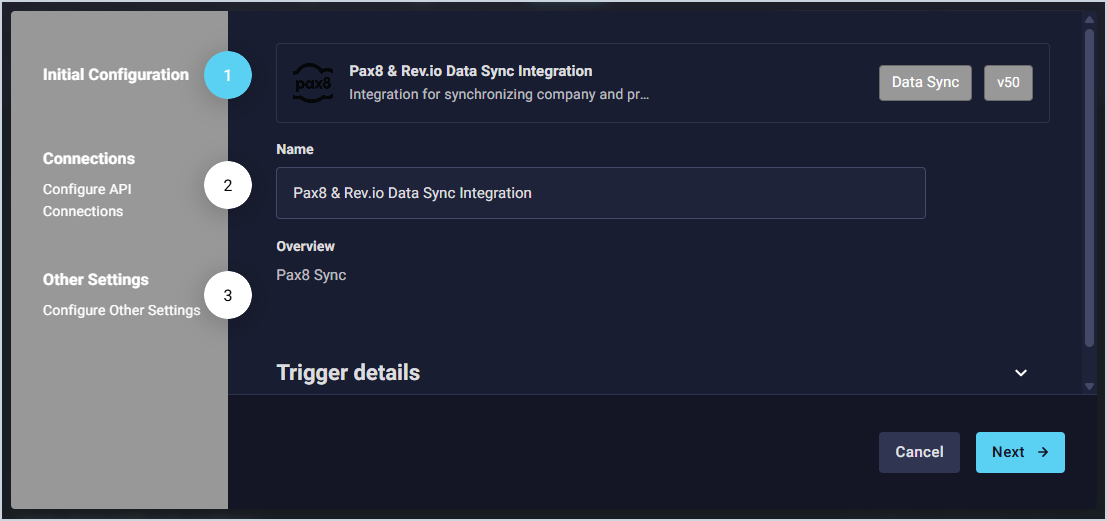The image size is (1107, 521).
Task: Click the scroll down arrow
Action: point(1090,386)
